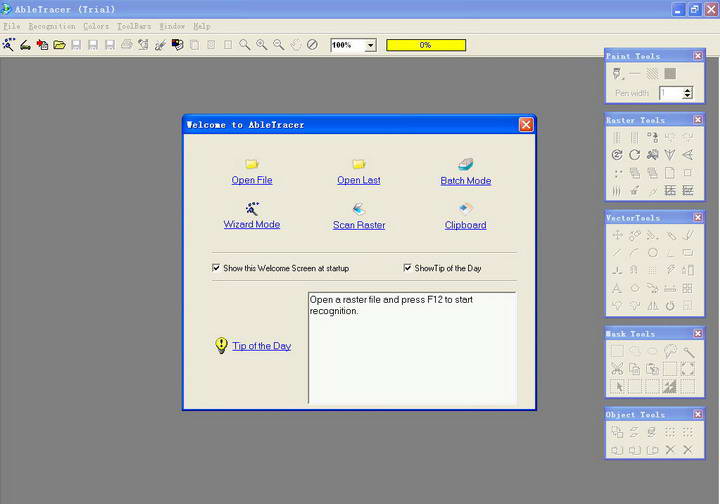Click the hand pan tool icon
Screen dimensions: 720x504
(296, 45)
